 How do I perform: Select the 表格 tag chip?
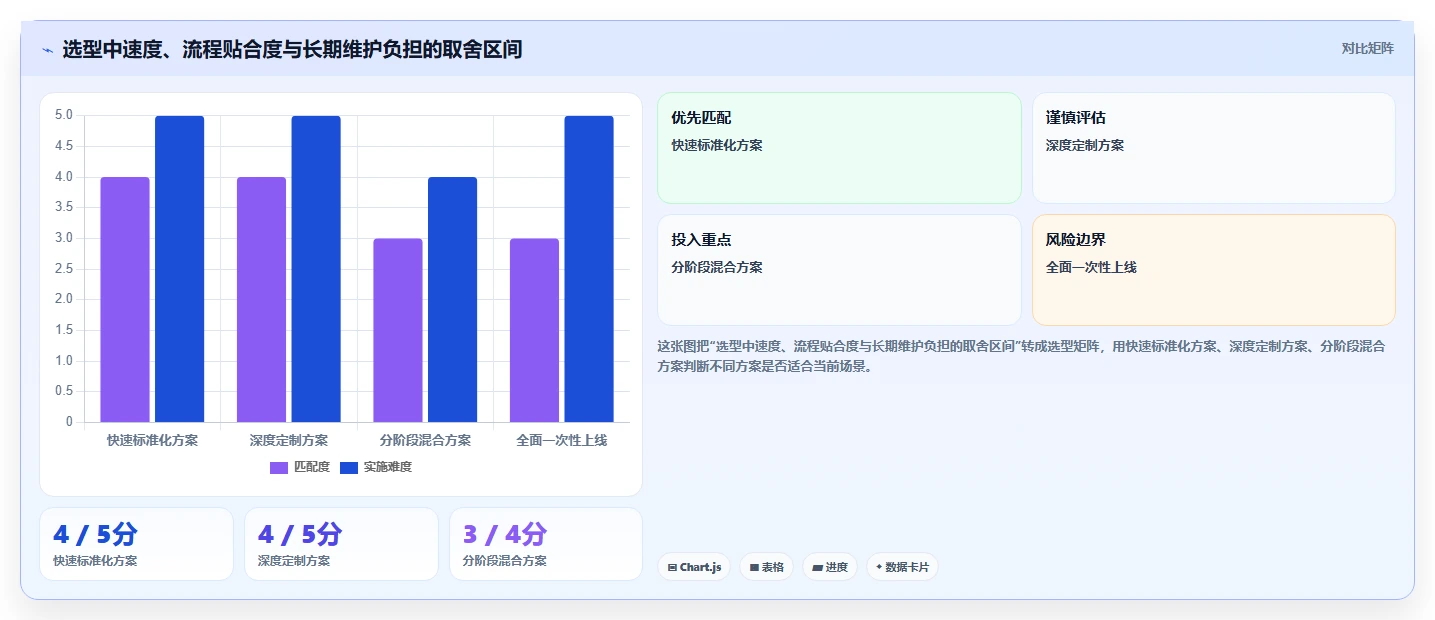[767, 567]
